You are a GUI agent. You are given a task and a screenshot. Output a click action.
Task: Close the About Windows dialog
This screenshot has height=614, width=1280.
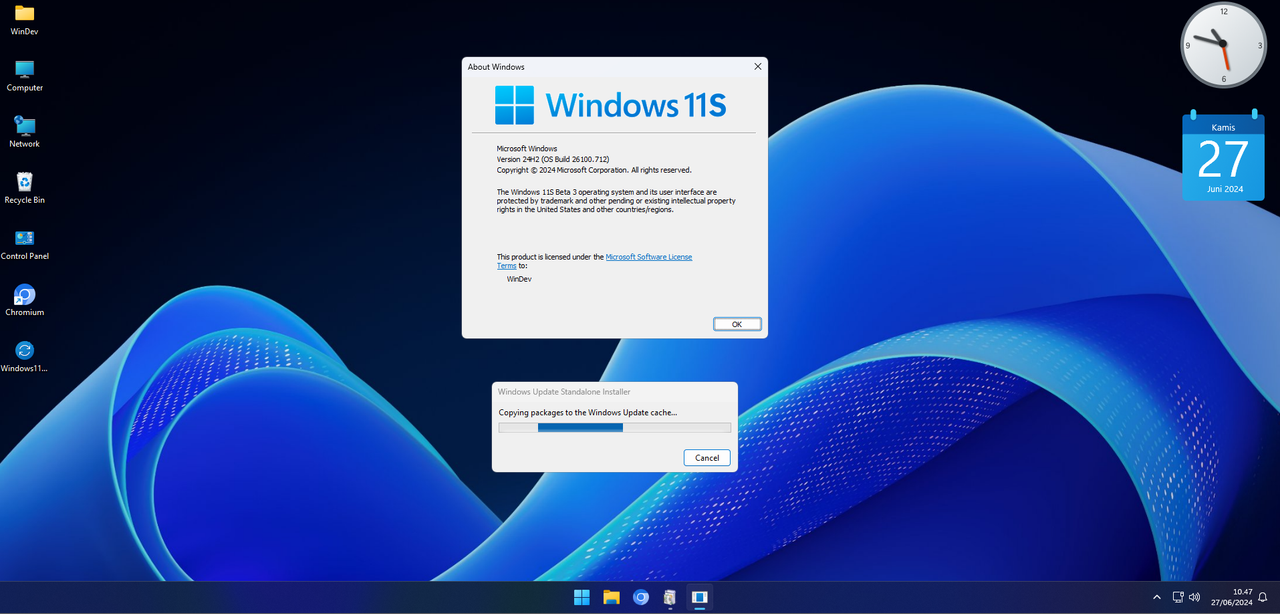[758, 67]
